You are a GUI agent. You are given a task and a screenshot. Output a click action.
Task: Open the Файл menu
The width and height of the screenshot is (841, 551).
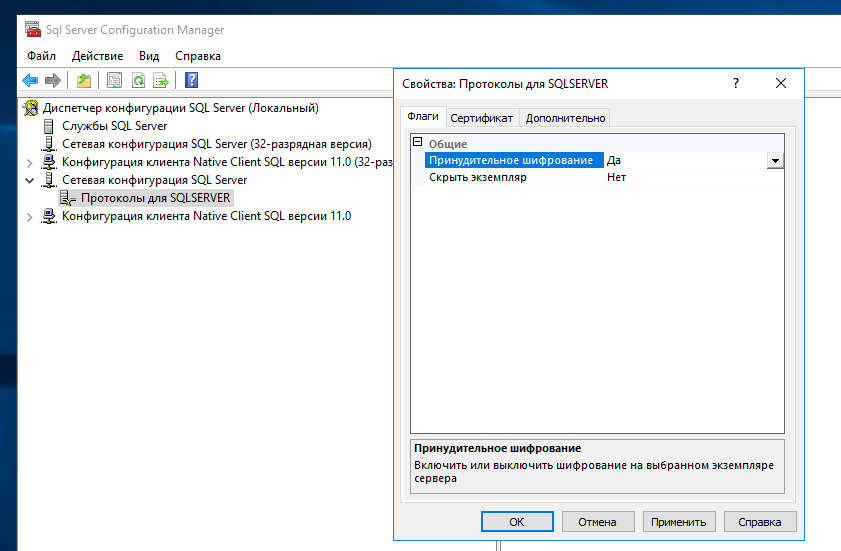point(41,56)
